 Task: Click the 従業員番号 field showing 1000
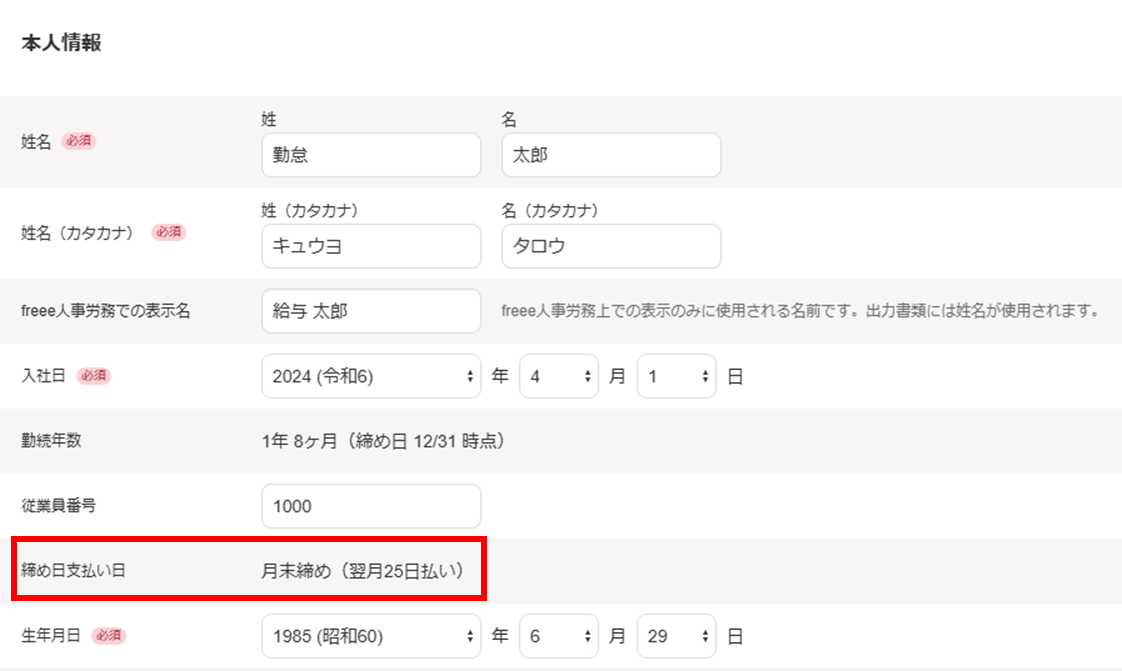[x=370, y=506]
